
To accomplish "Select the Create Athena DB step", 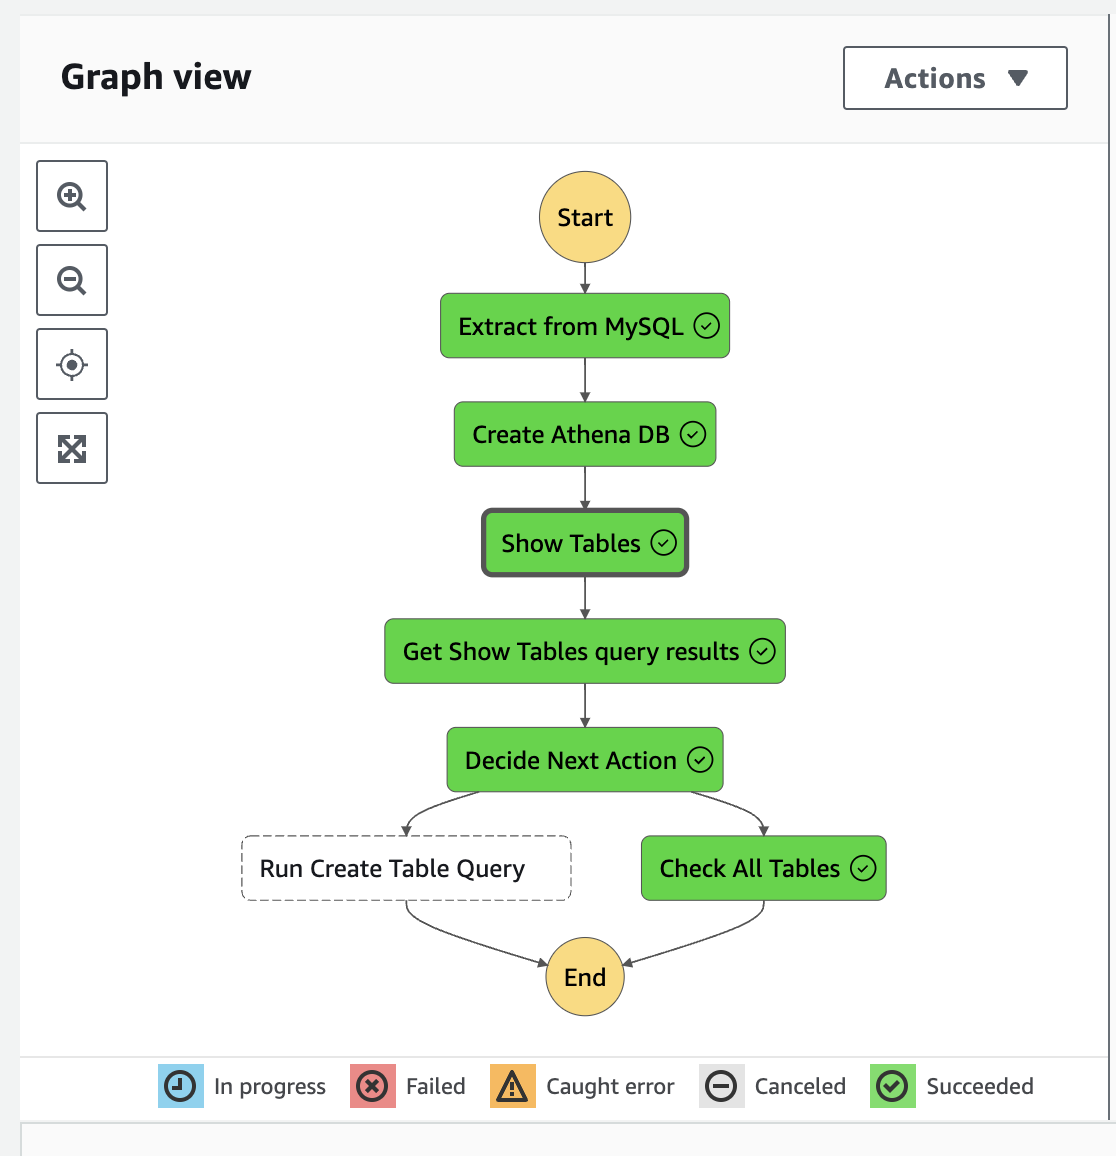I will (584, 434).
